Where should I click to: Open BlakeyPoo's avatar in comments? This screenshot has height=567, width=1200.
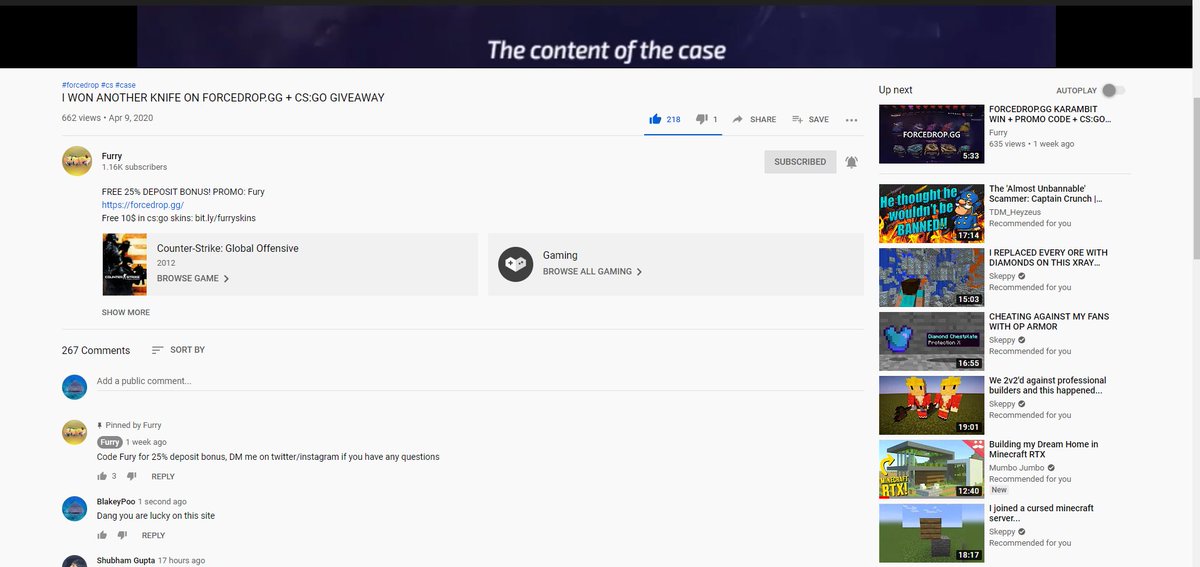click(75, 508)
